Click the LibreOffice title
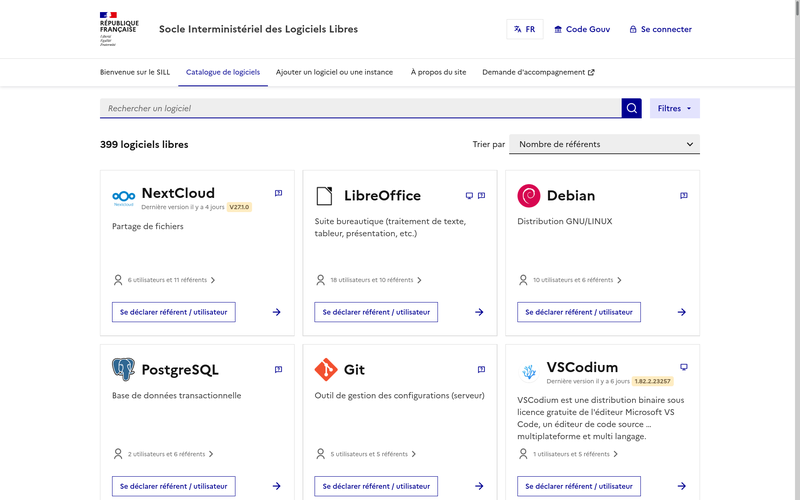The image size is (800, 500). pos(382,195)
